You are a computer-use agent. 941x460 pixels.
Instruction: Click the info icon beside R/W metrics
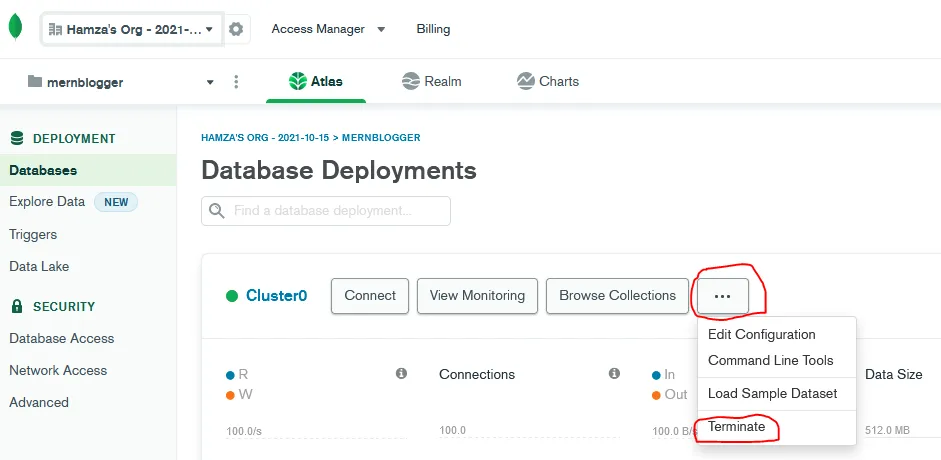click(x=401, y=374)
